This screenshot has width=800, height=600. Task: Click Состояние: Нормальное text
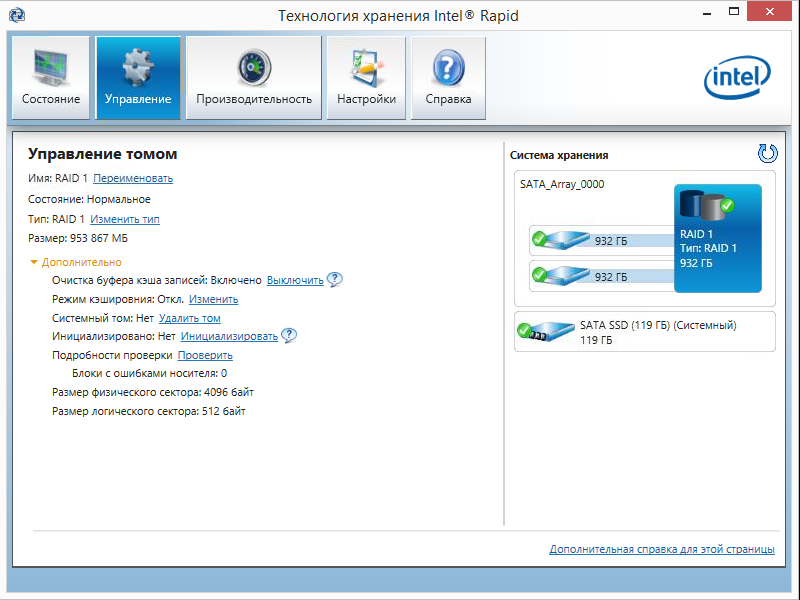tap(89, 199)
